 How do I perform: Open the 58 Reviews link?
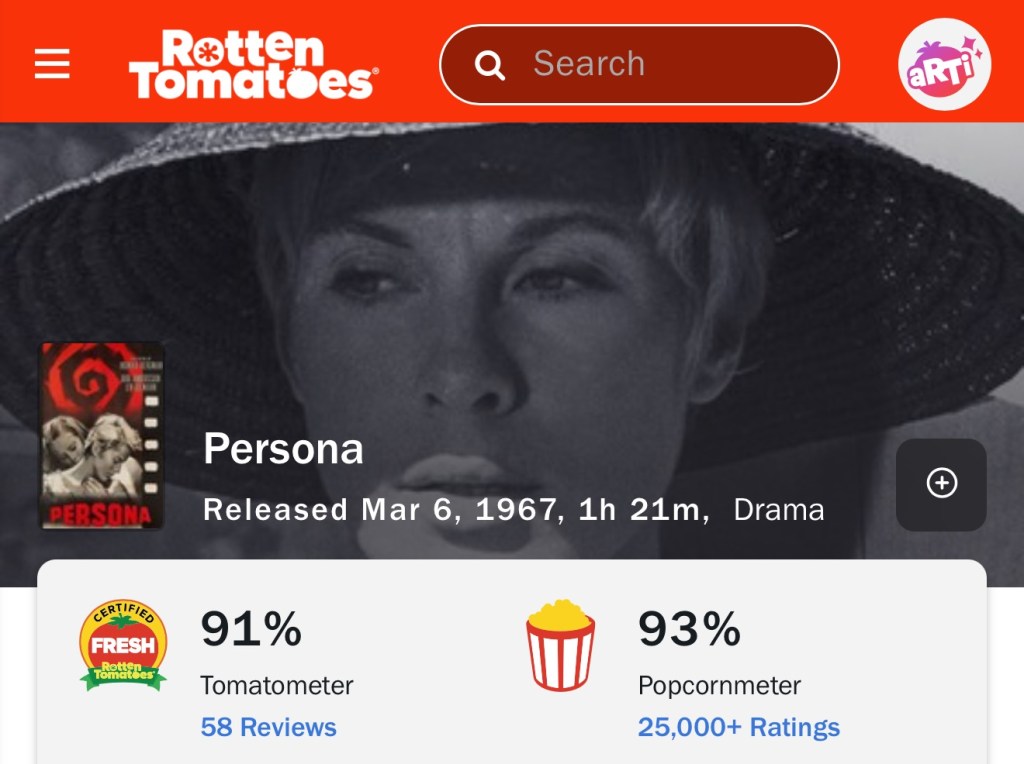click(268, 727)
